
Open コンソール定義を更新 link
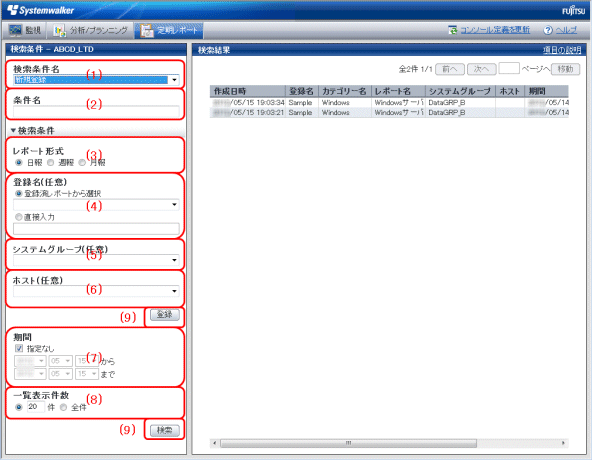[x=495, y=30]
